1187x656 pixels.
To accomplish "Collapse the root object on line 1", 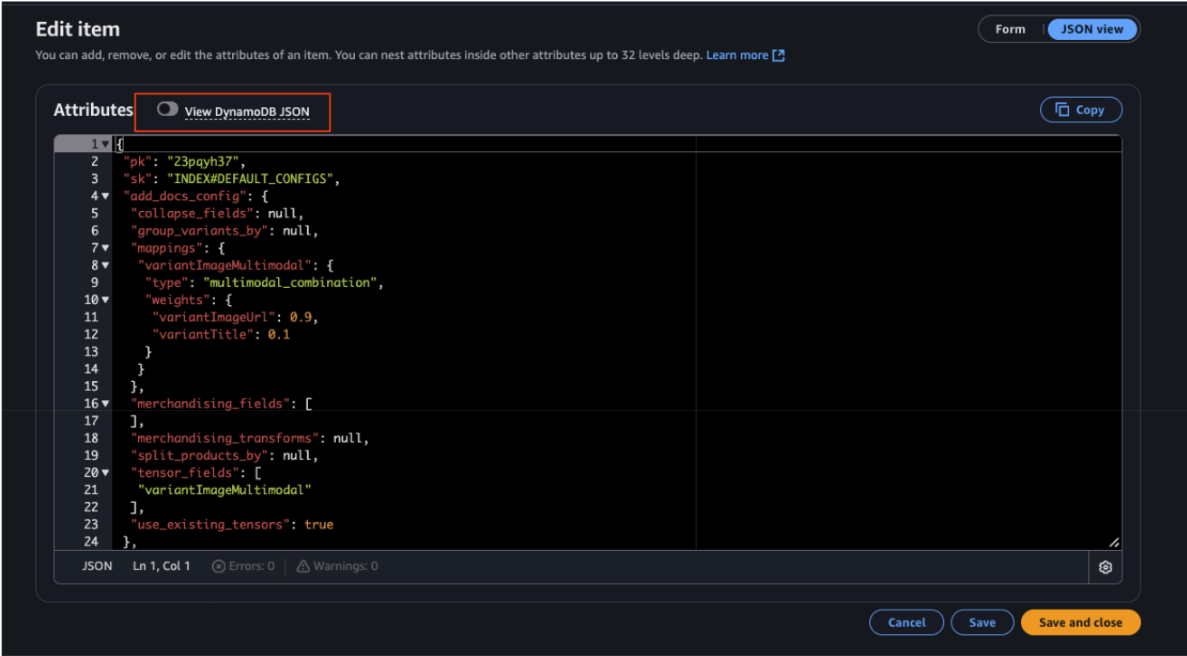I will 105,145.
